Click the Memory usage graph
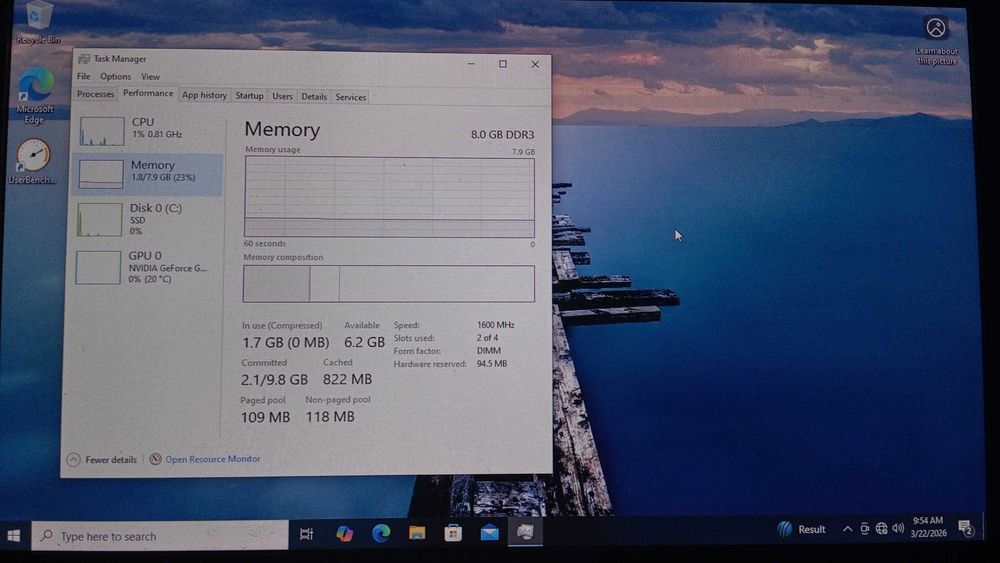The image size is (1000, 563). click(389, 197)
